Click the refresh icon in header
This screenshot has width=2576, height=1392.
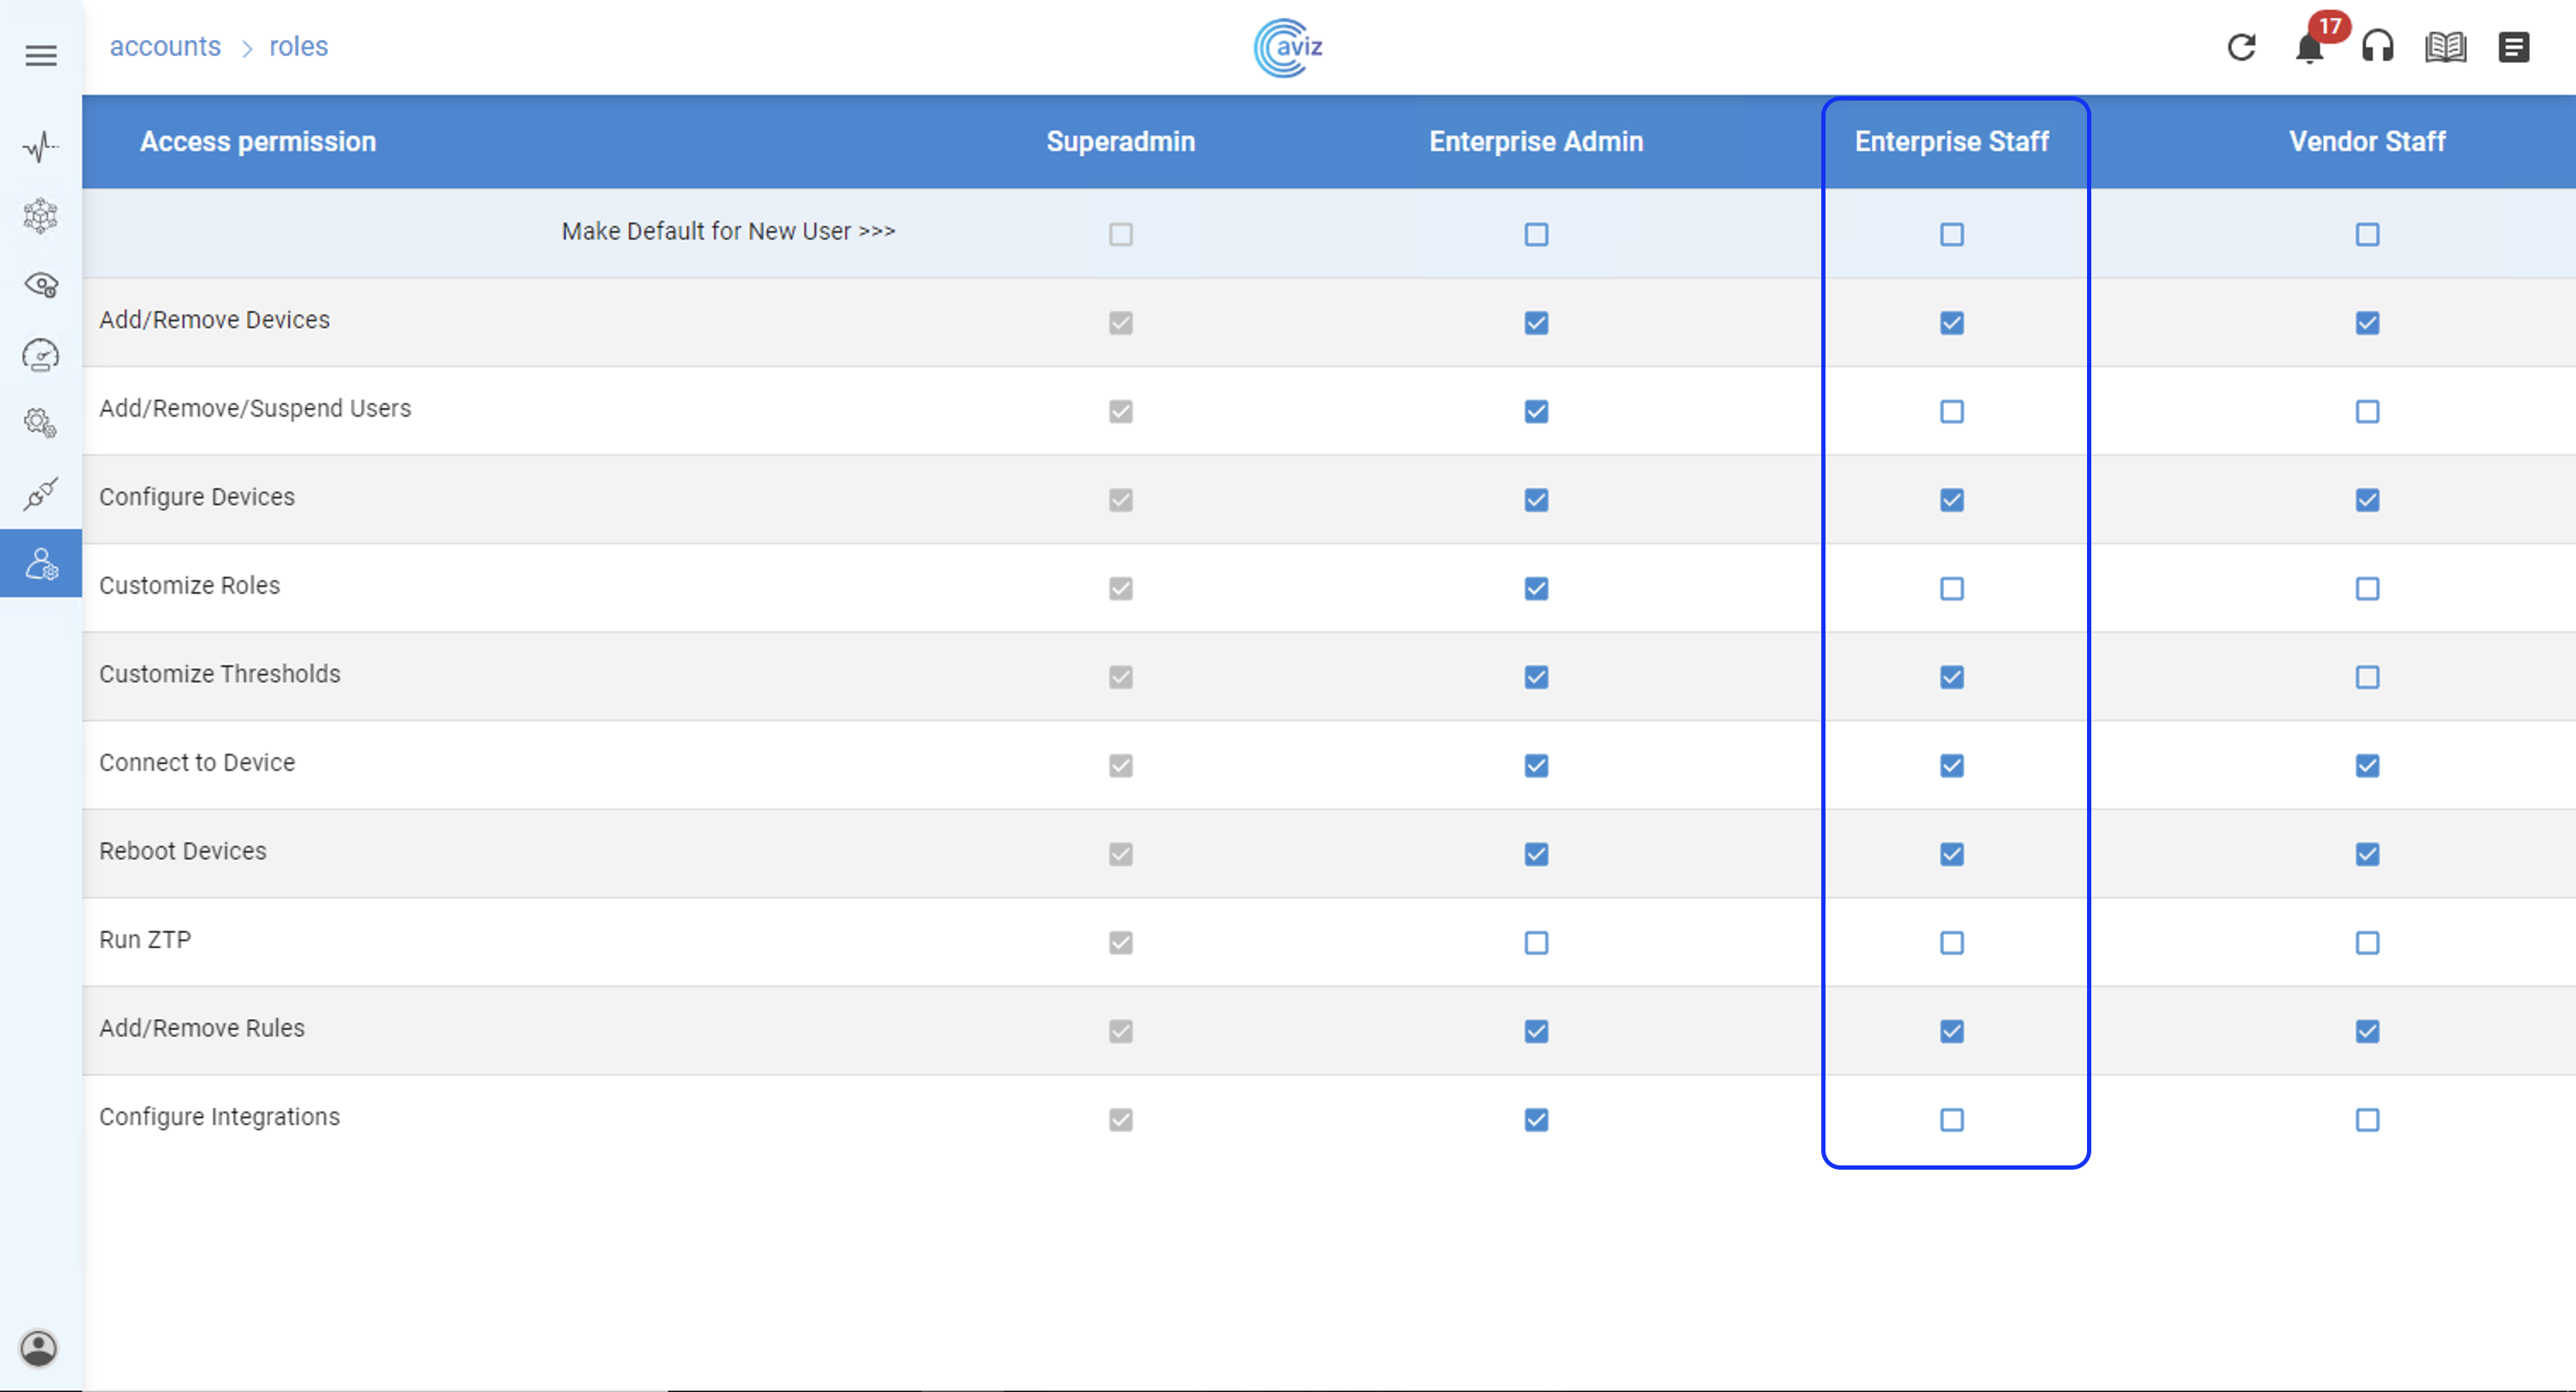(2241, 47)
